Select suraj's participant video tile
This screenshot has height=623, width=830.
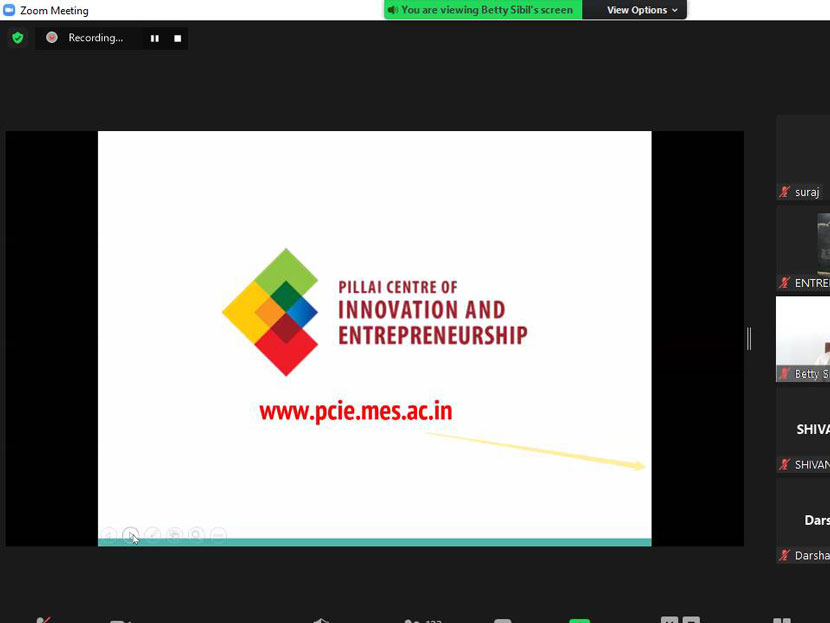[x=803, y=158]
